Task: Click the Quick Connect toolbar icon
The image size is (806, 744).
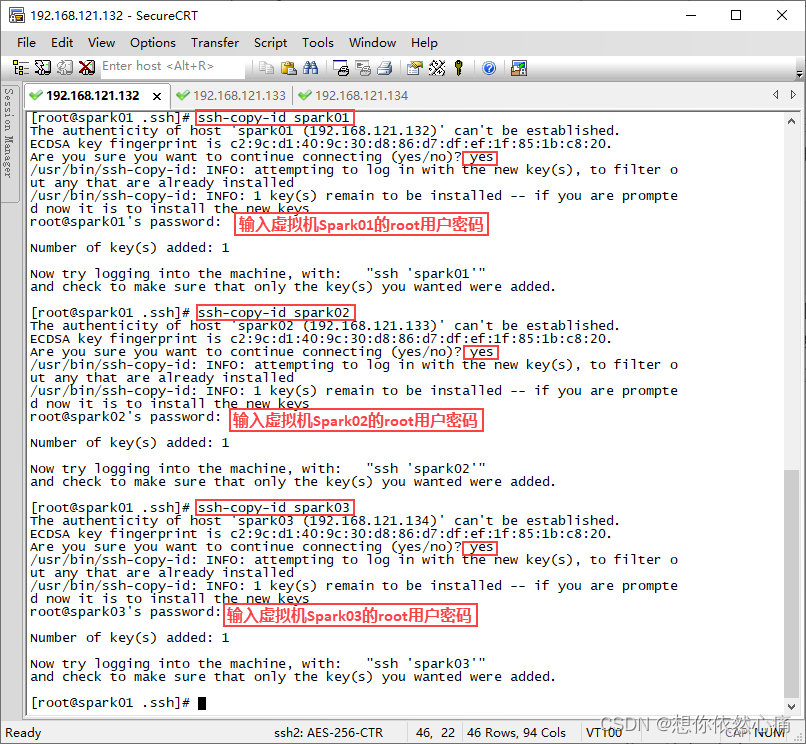Action: [42, 68]
